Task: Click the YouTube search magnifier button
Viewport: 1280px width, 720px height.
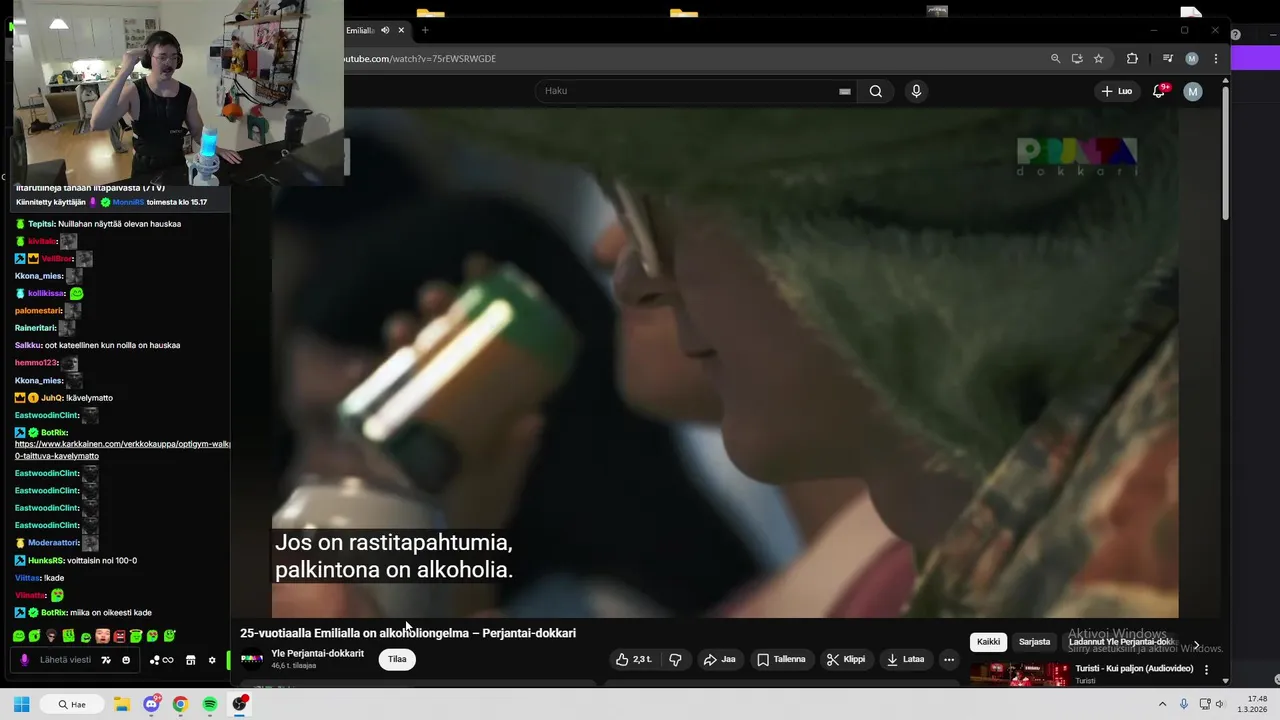Action: 876,91
